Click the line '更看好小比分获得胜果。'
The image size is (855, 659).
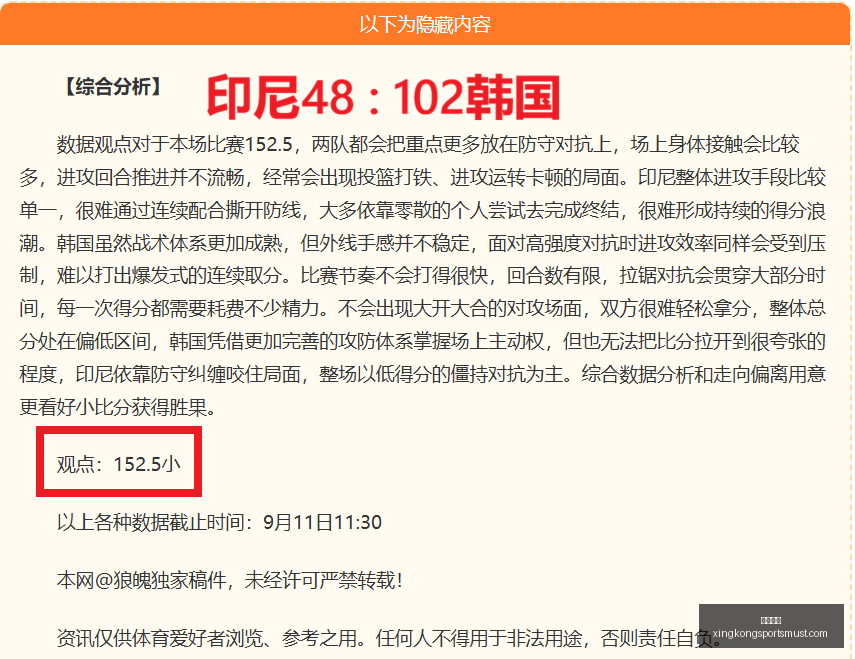coord(117,407)
